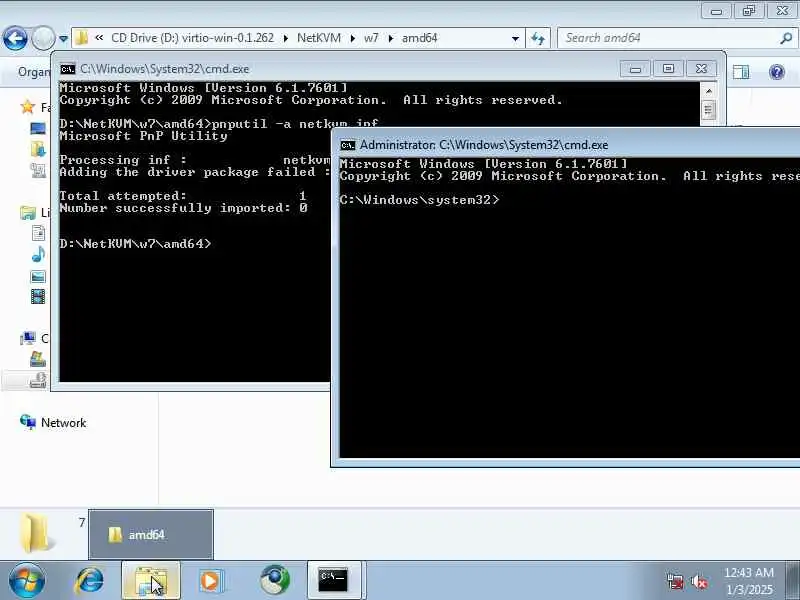The height and width of the screenshot is (600, 800).
Task: Toggle the preview pane button
Action: [x=741, y=72]
